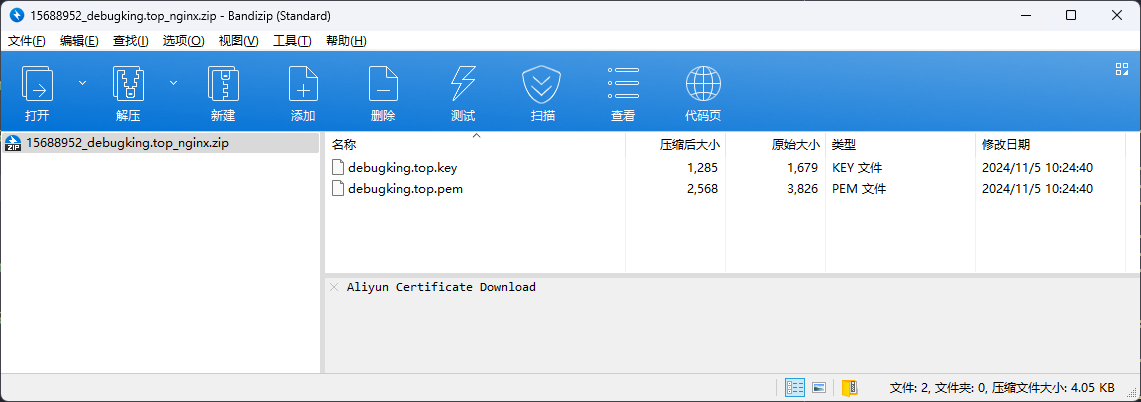Expand the Extract button dropdown arrow
The image size is (1141, 402).
(173, 83)
